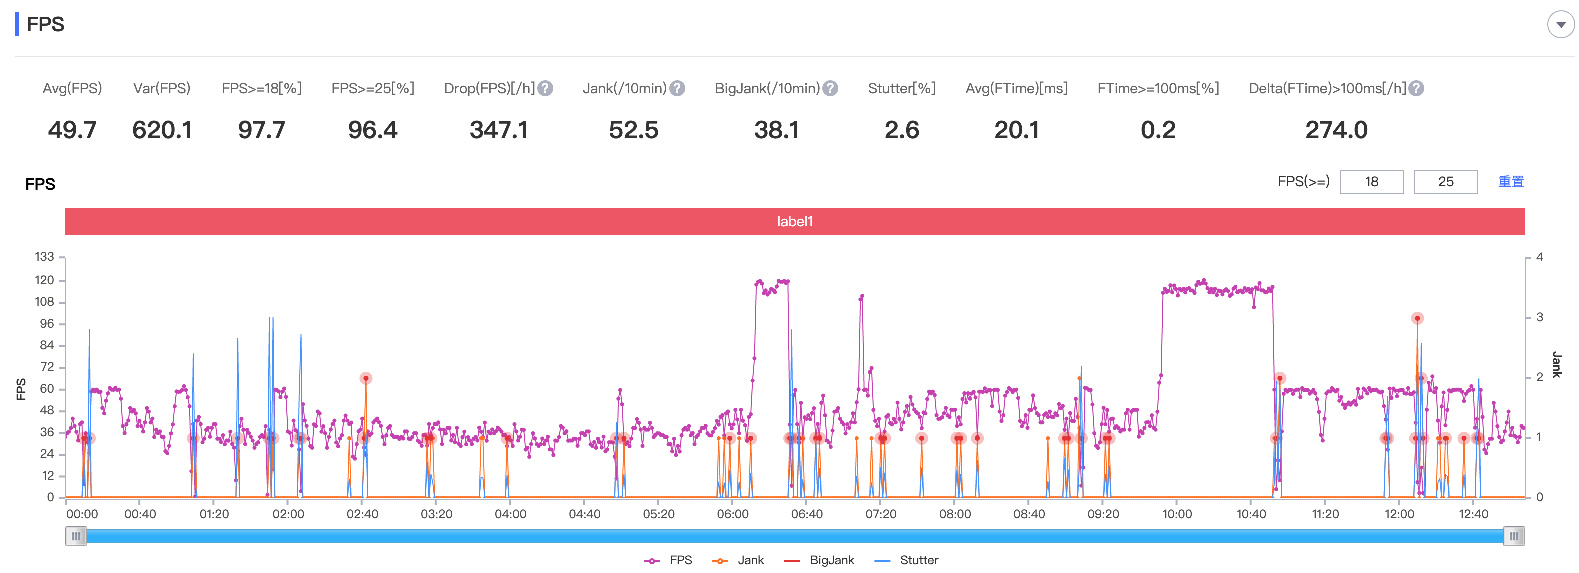Click the red jank marker near 02:40
The width and height of the screenshot is (1579, 573).
(x=366, y=378)
